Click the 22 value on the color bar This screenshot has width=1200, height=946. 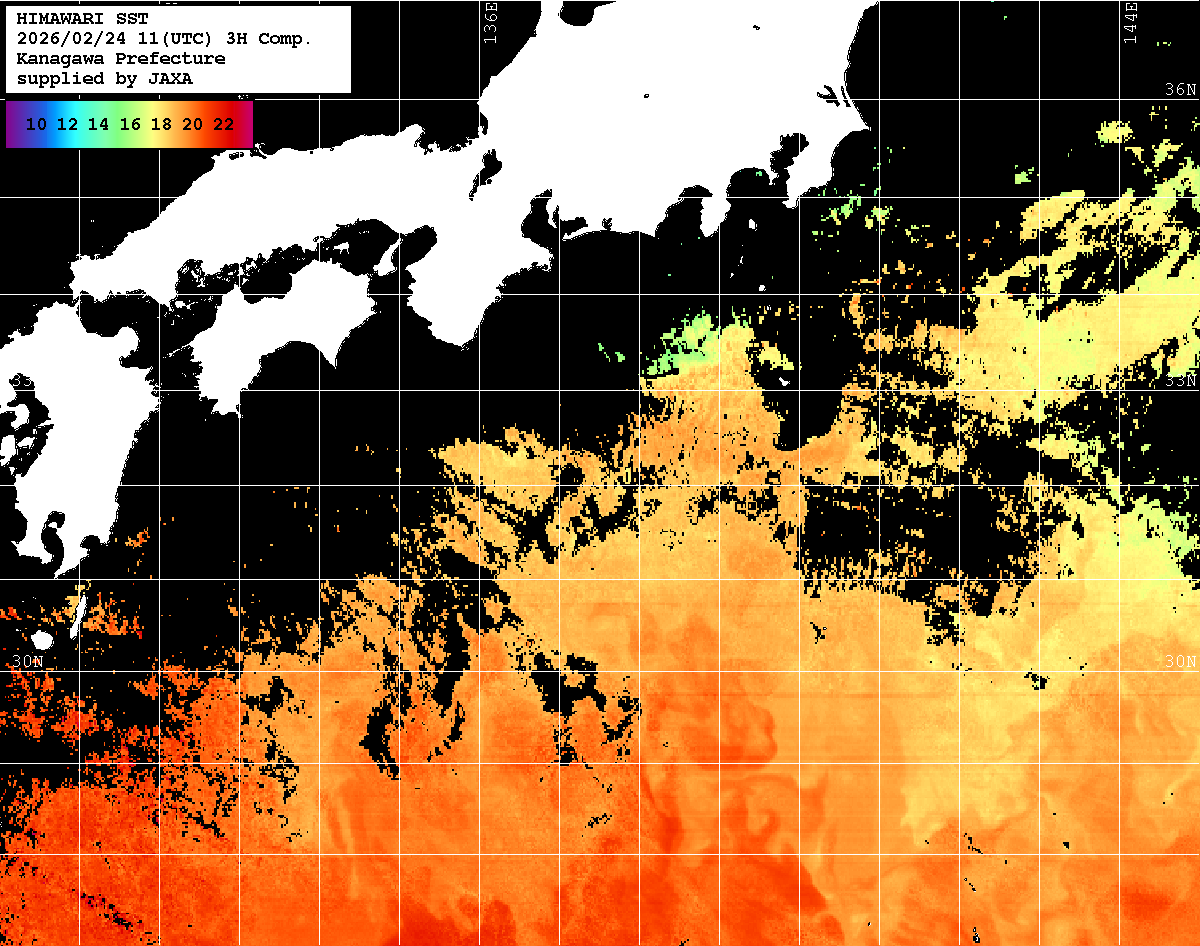tap(223, 125)
